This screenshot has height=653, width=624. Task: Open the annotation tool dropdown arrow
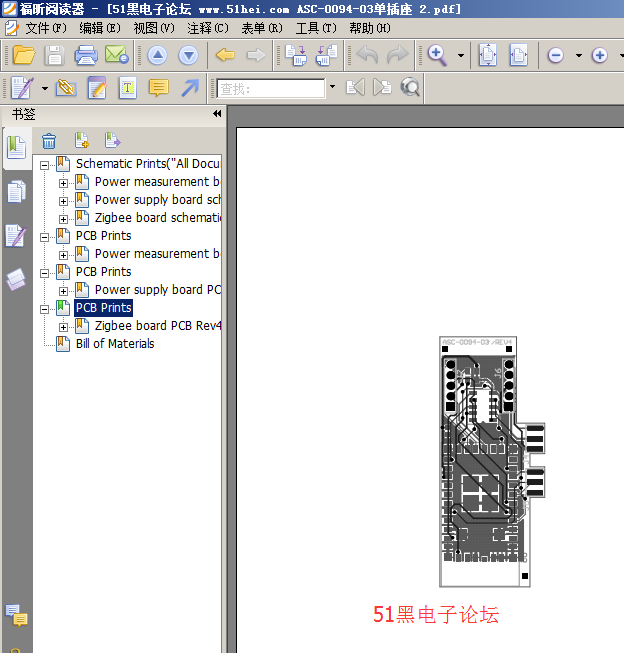click(45, 88)
